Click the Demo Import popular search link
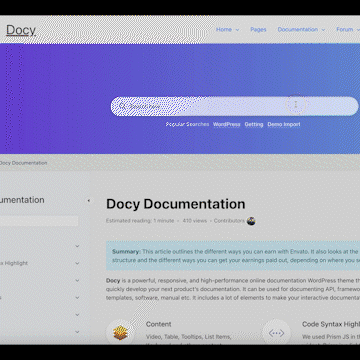 point(284,124)
